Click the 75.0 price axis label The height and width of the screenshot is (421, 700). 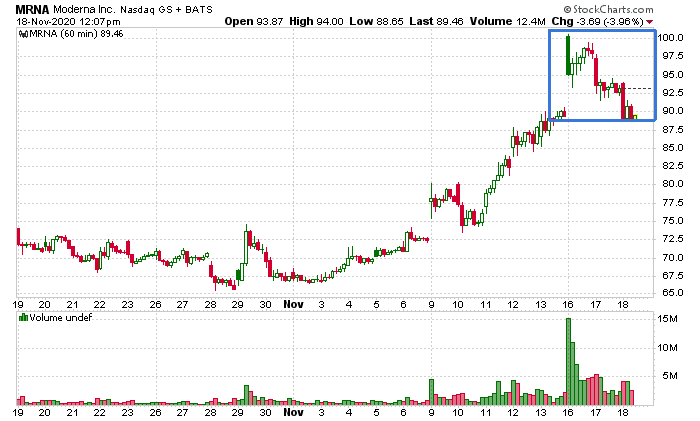(x=673, y=221)
